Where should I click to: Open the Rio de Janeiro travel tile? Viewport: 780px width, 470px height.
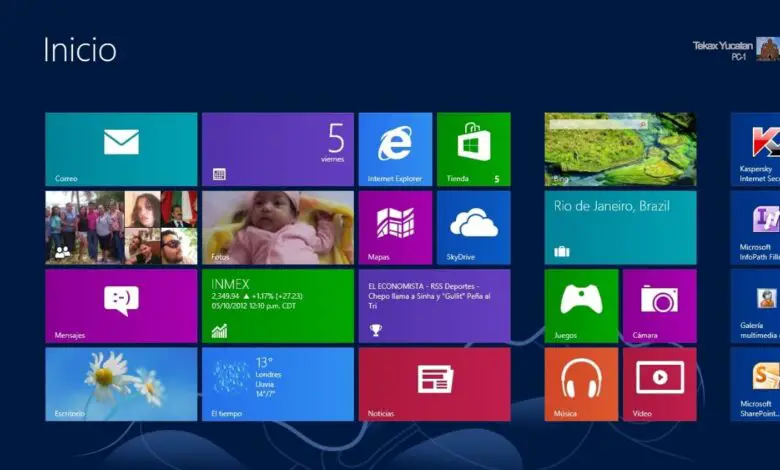[x=620, y=228]
